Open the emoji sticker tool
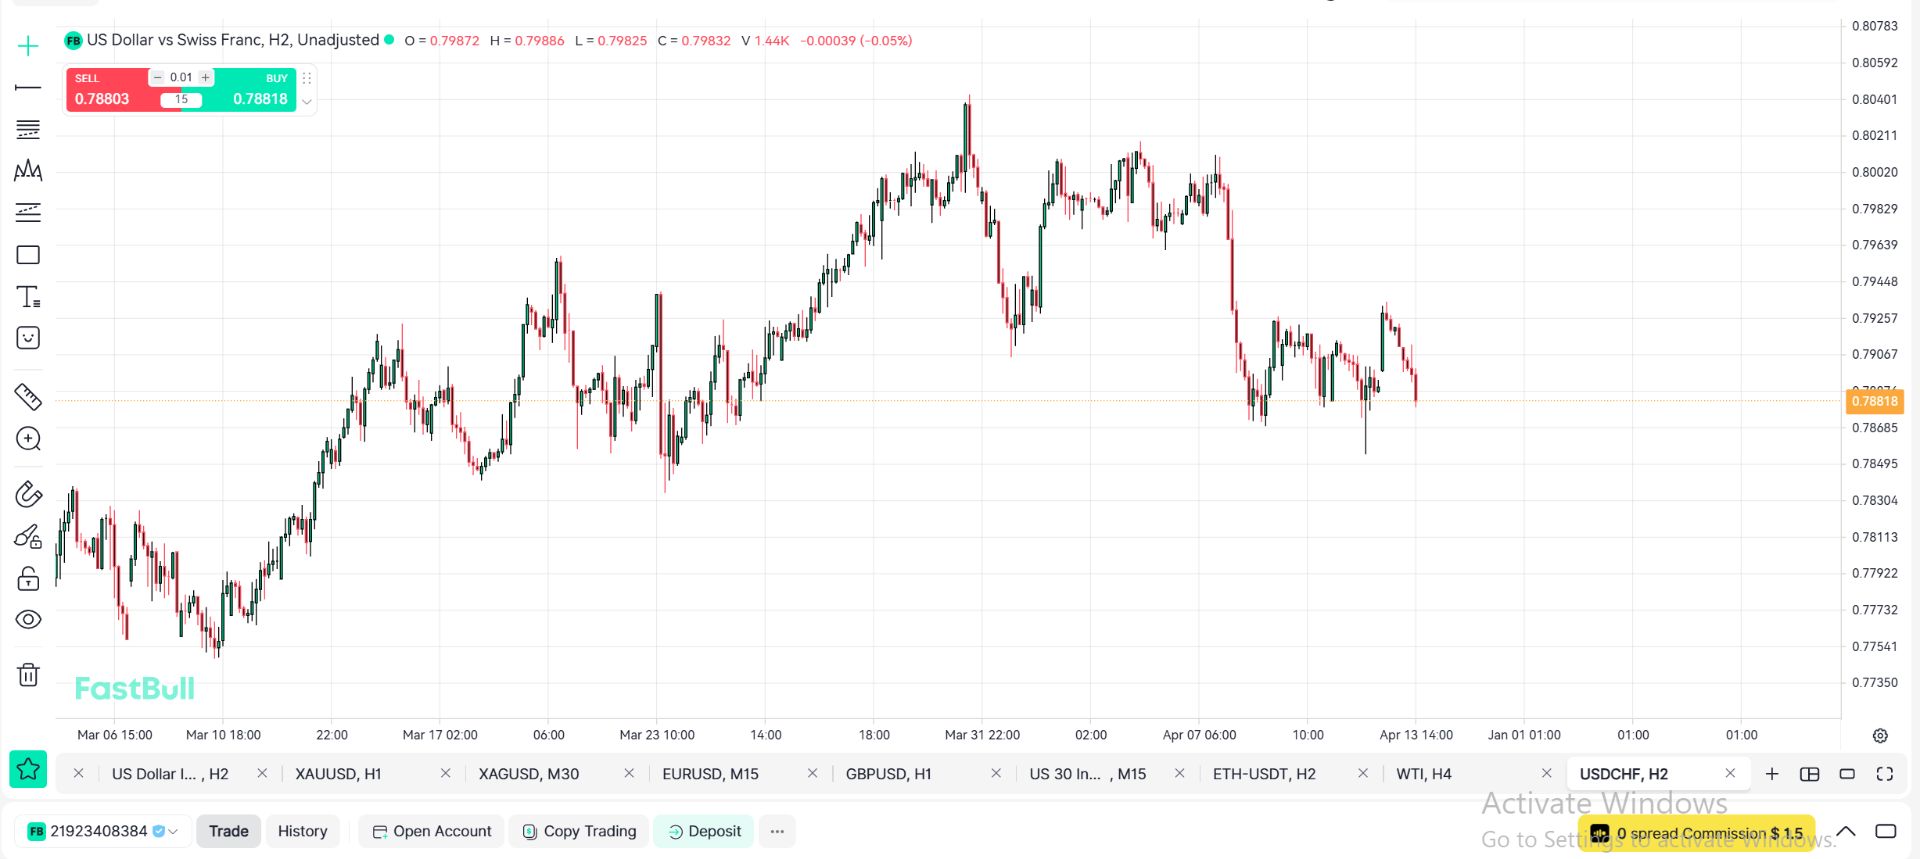Screen dimensions: 1920x859 tap(28, 338)
